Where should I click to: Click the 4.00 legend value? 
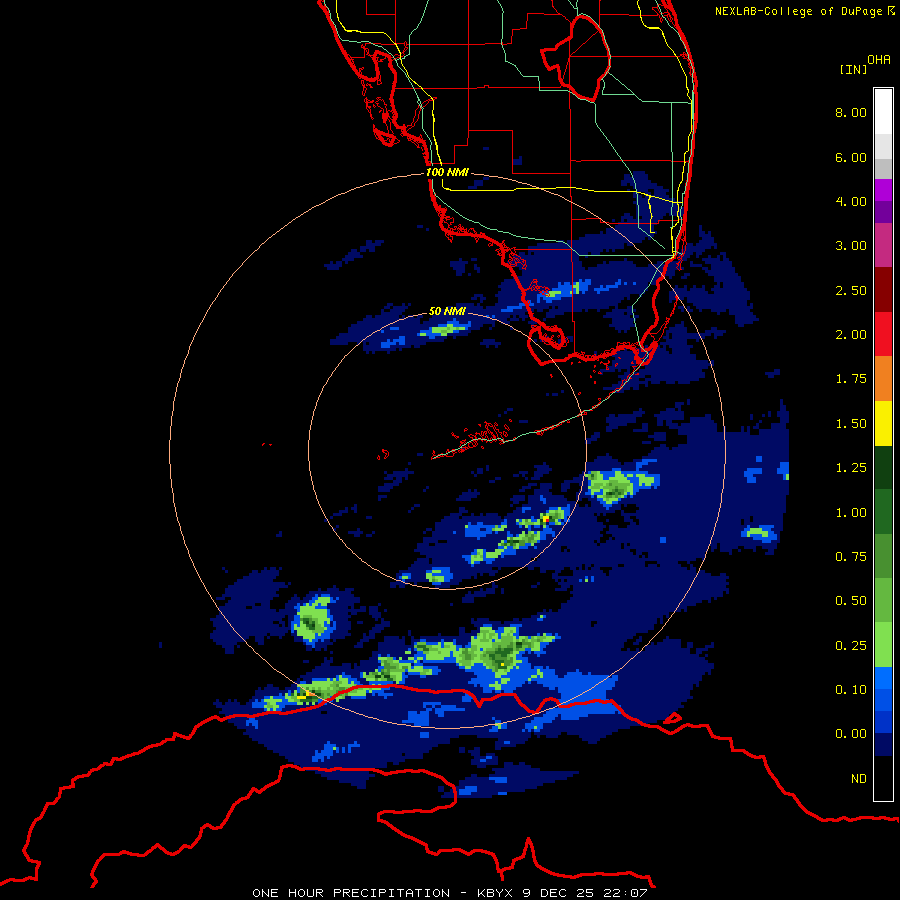[x=851, y=201]
